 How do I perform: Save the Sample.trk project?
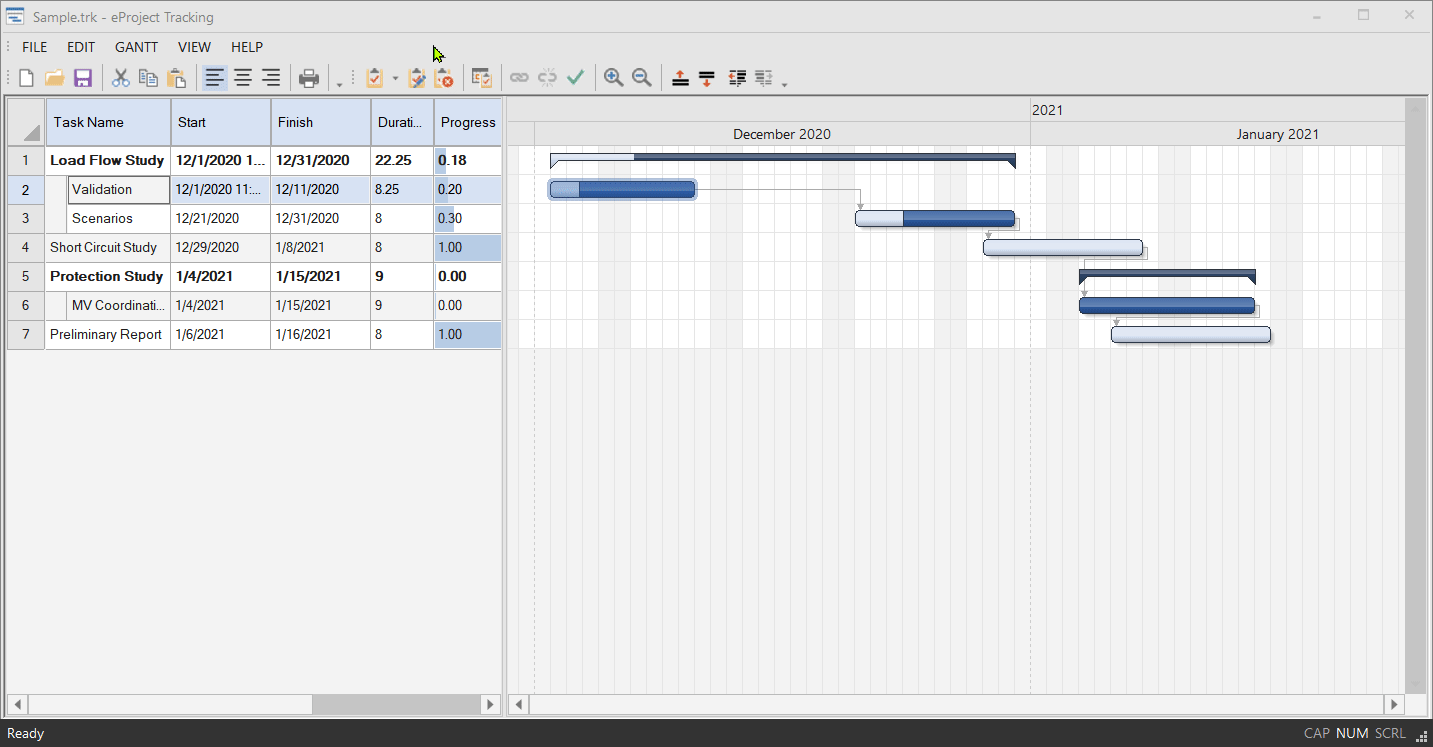(83, 78)
